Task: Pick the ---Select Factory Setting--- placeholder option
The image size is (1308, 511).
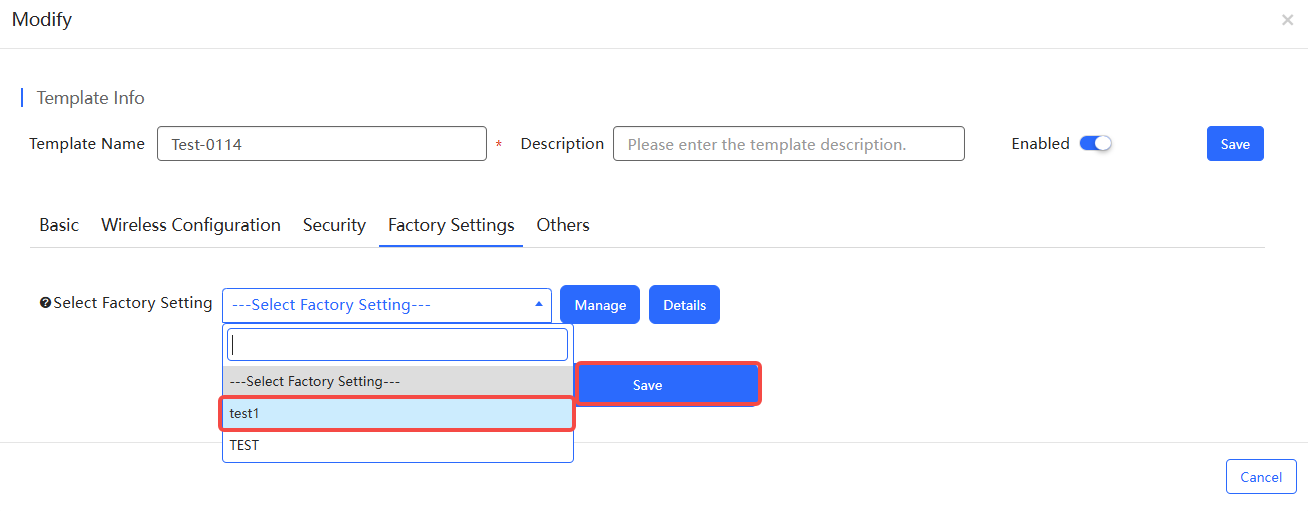Action: pos(397,381)
